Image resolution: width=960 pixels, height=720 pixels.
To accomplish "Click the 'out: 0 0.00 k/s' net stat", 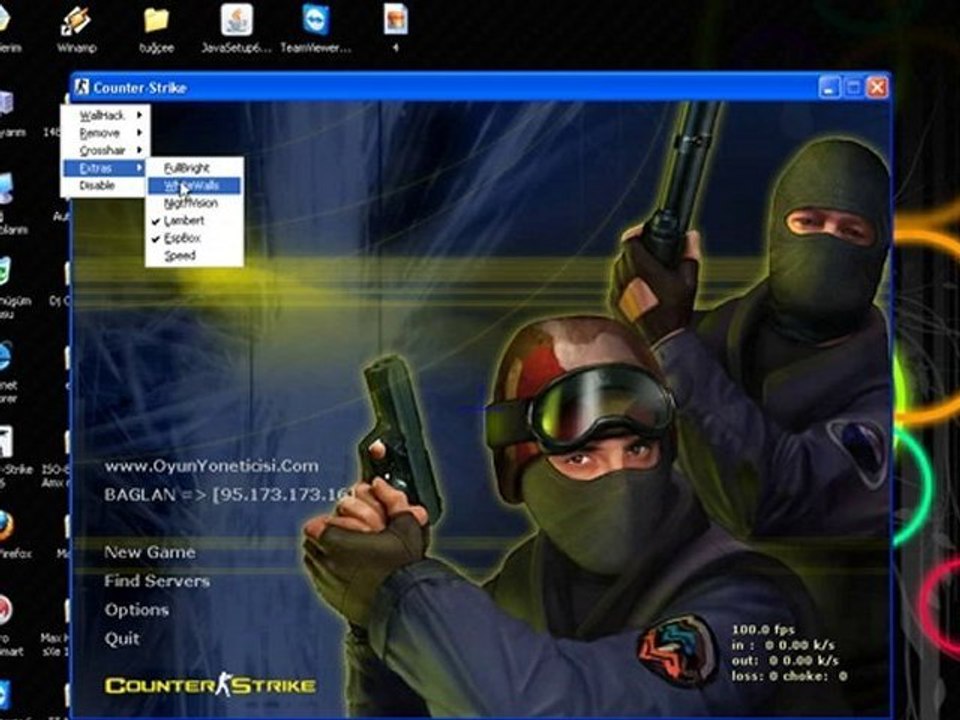I will [x=785, y=661].
